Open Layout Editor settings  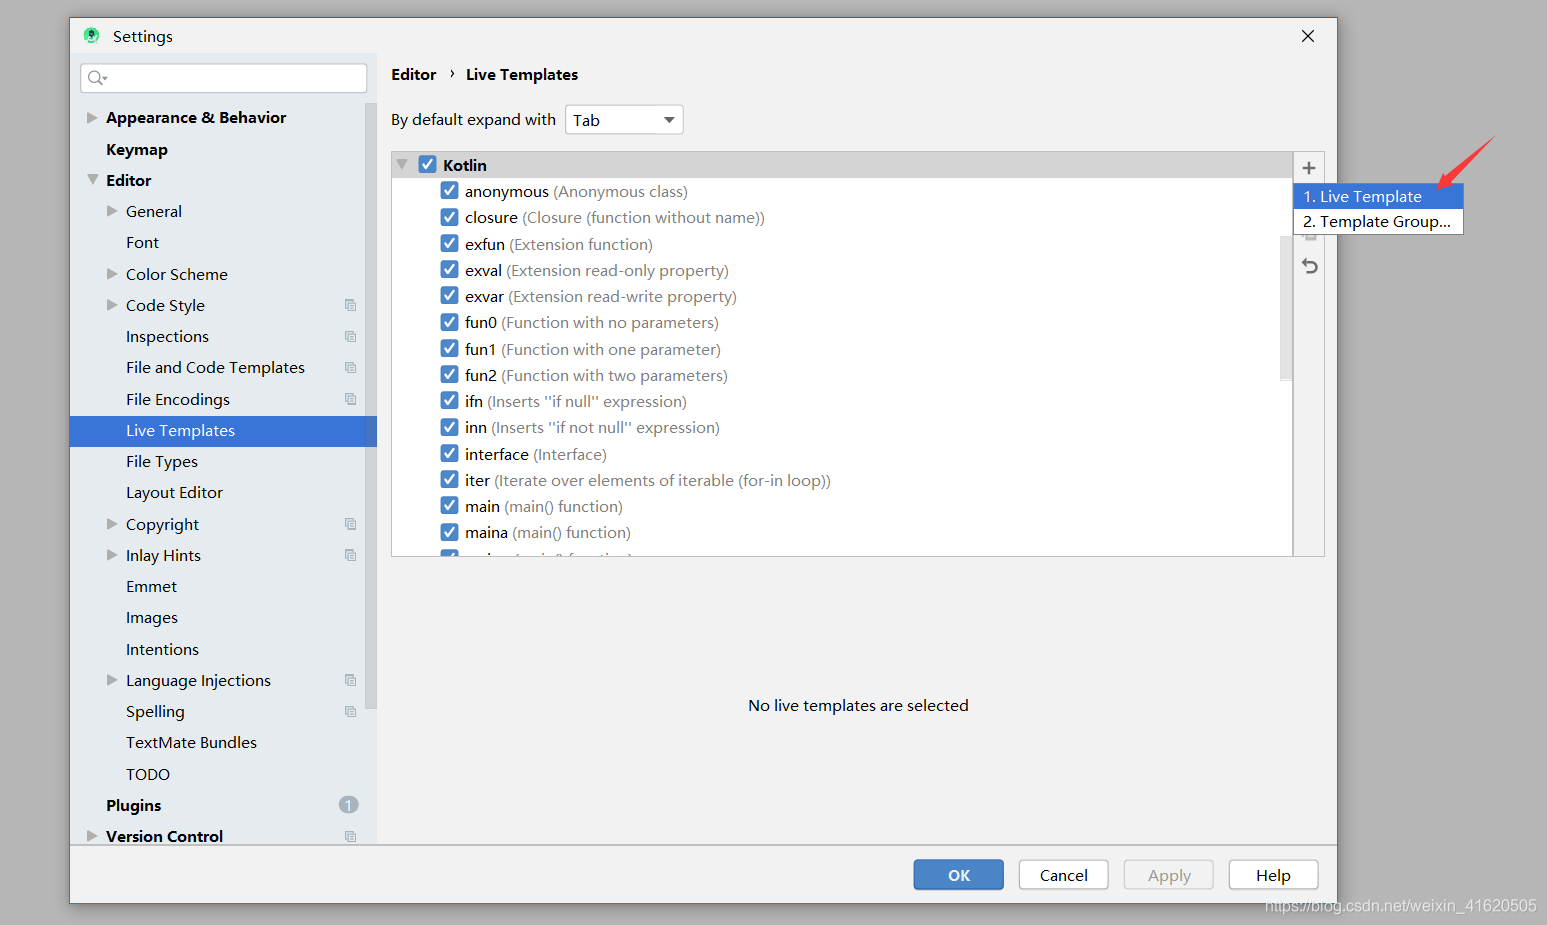tap(174, 493)
